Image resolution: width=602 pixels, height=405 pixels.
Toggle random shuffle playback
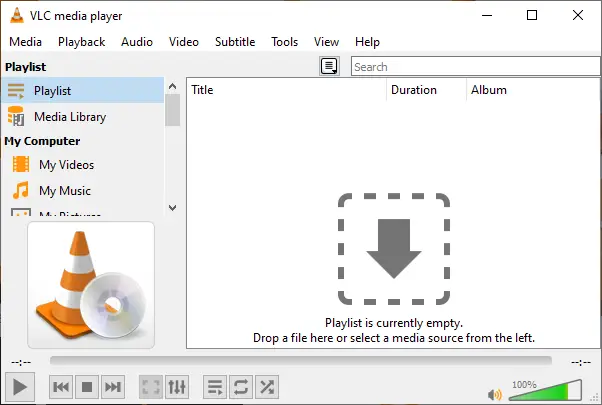pos(267,387)
